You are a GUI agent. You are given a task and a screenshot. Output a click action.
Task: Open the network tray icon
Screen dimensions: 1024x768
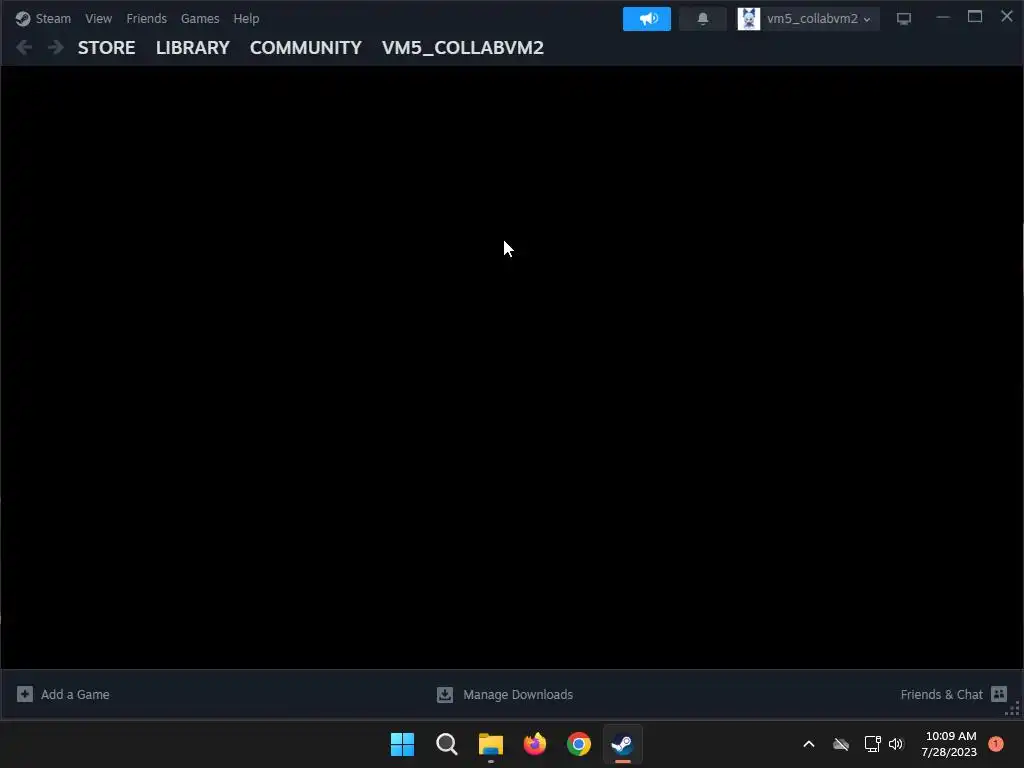pyautogui.click(x=872, y=744)
